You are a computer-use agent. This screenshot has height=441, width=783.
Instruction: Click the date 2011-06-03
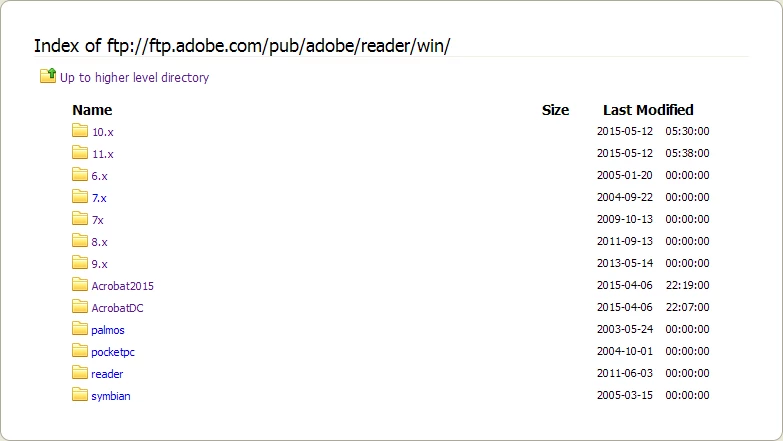(x=625, y=373)
